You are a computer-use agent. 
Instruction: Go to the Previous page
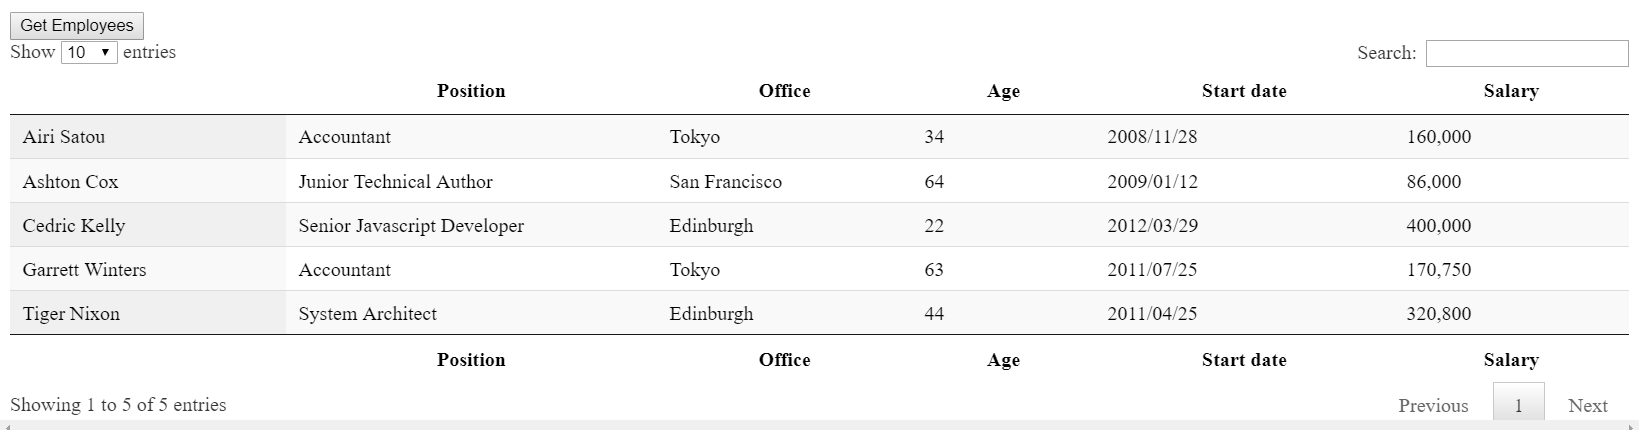point(1433,405)
